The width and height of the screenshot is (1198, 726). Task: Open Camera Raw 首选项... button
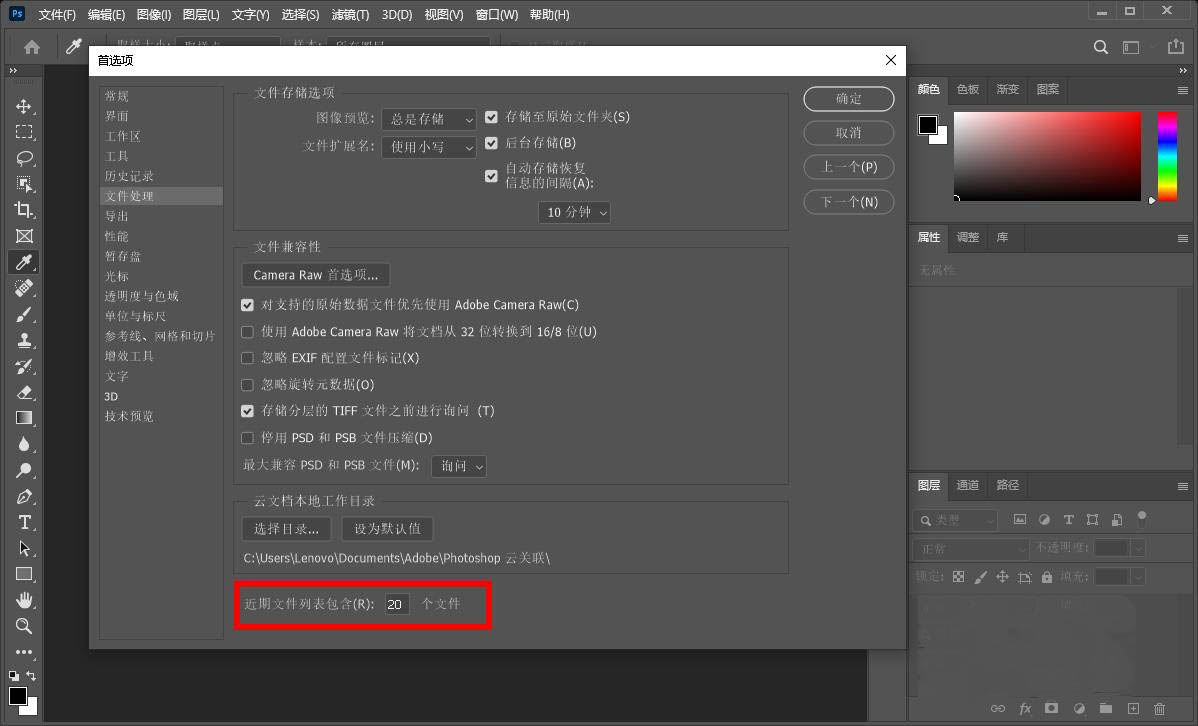point(316,275)
